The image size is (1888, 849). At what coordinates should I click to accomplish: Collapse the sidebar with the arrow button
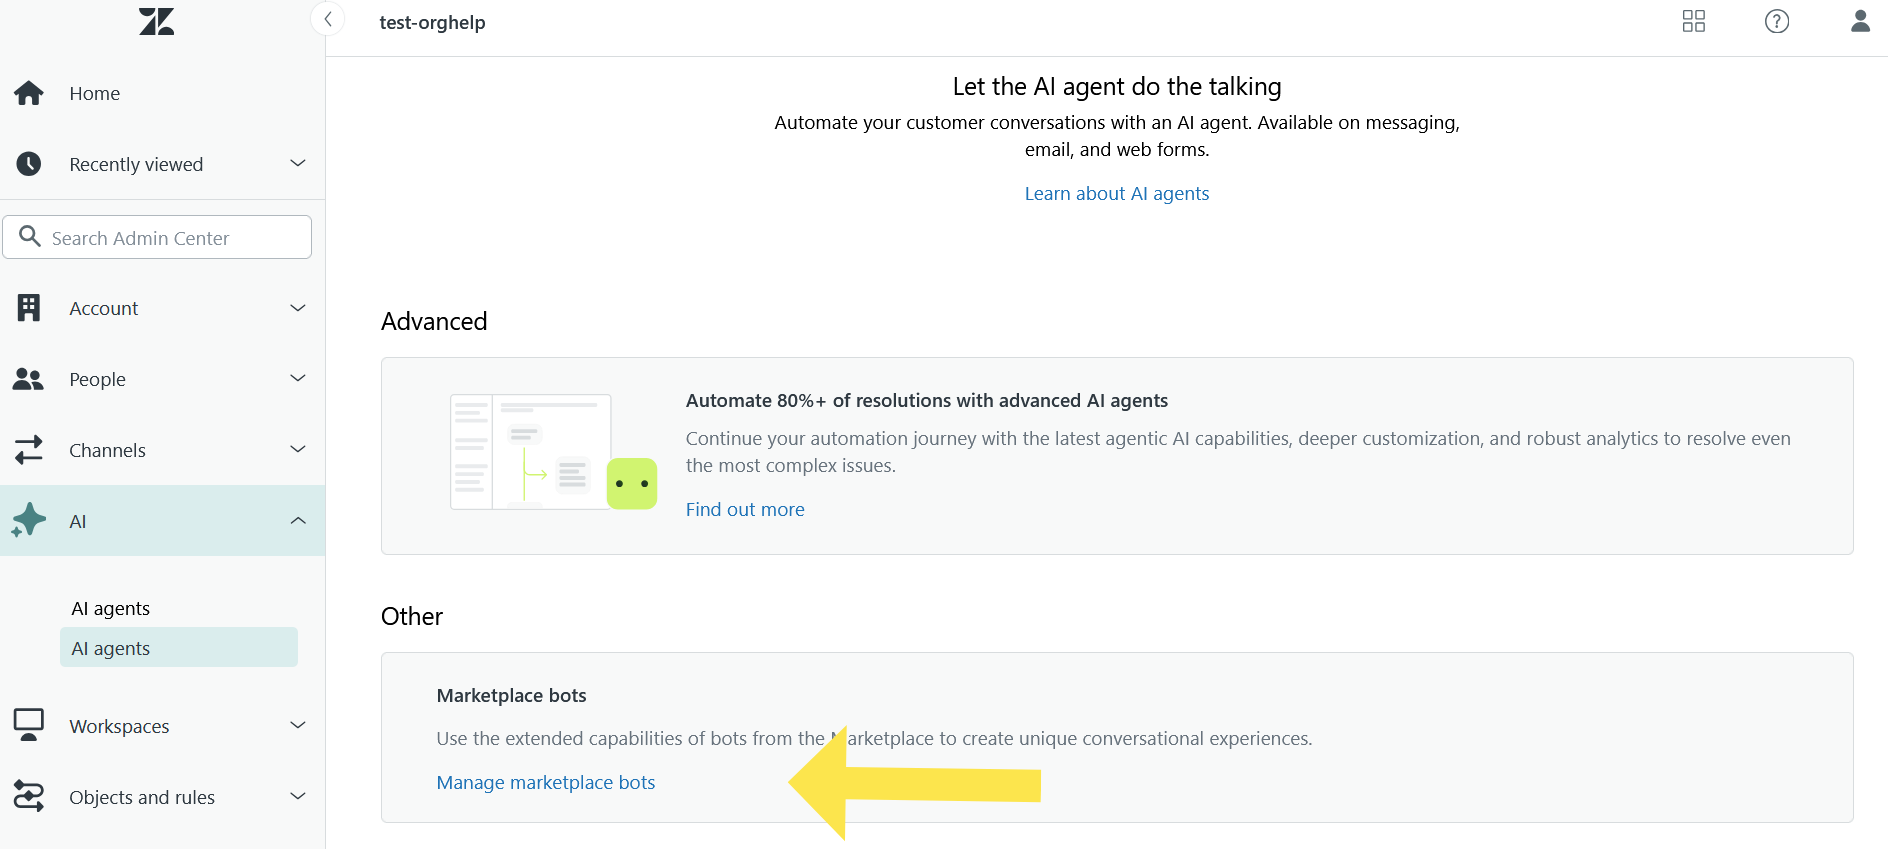[327, 19]
